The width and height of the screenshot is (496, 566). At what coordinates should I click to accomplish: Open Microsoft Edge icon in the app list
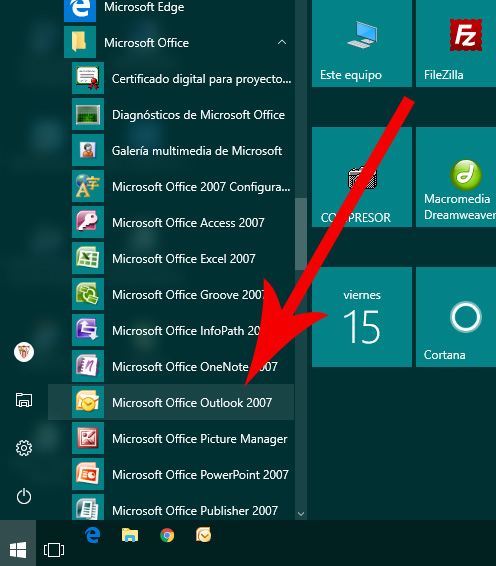pos(80,10)
